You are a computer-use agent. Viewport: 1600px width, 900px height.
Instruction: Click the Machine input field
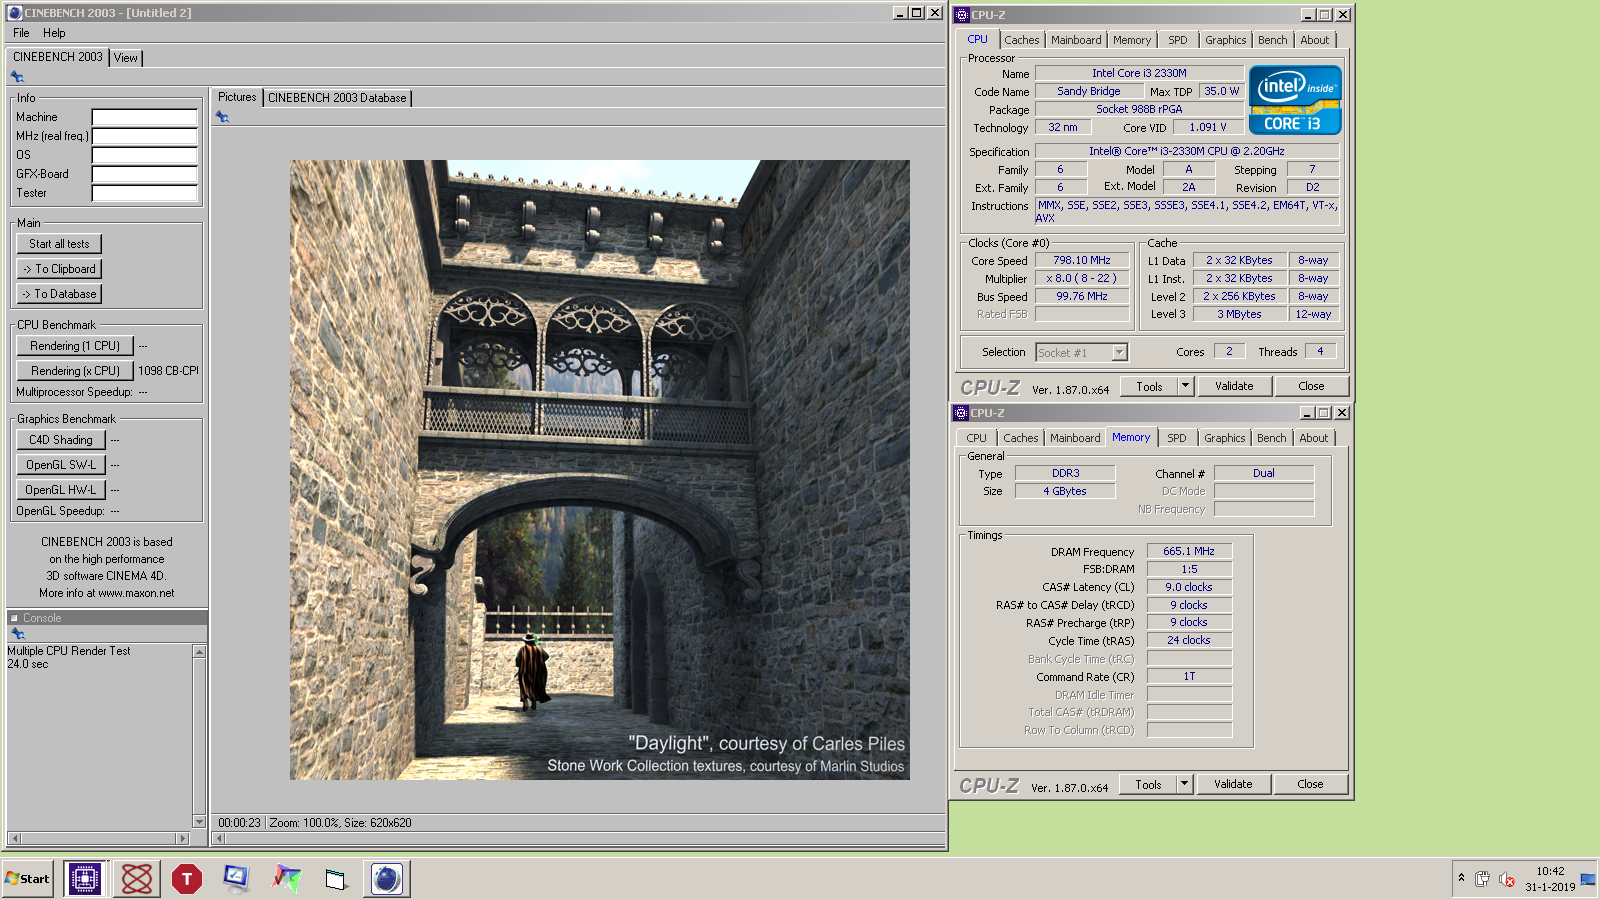coord(145,117)
